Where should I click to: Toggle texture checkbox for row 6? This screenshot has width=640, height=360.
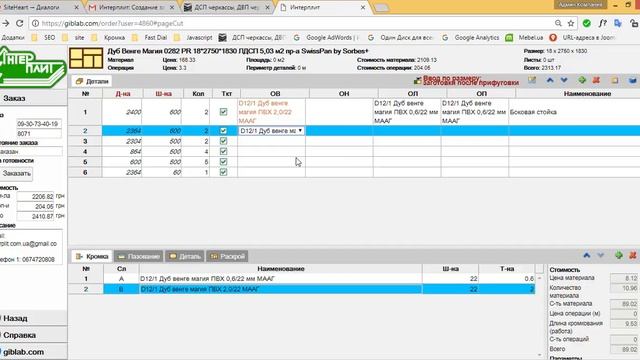tap(223, 172)
